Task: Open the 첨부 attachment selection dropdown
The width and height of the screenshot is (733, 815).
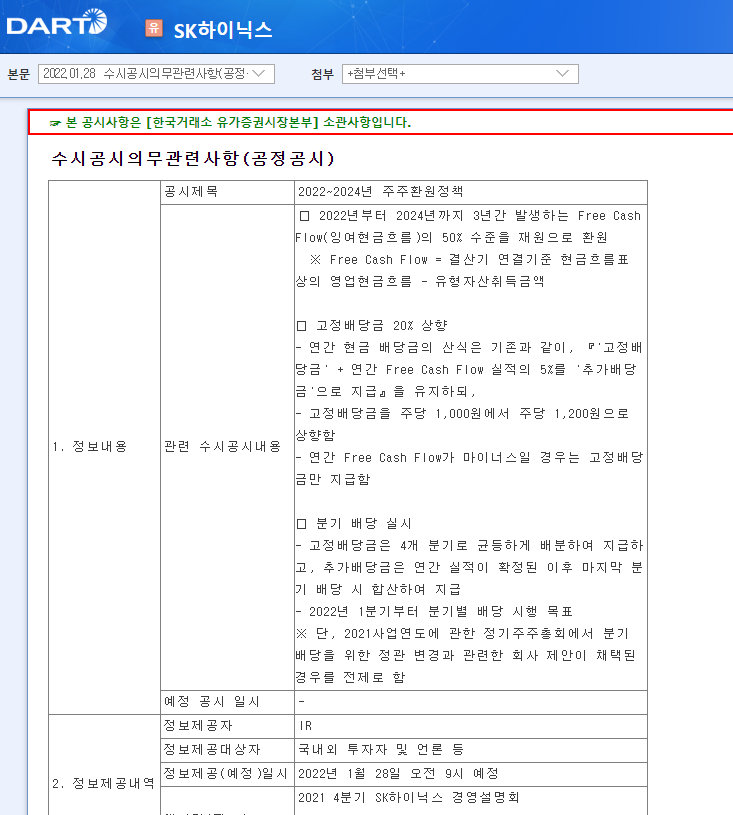Action: point(460,74)
